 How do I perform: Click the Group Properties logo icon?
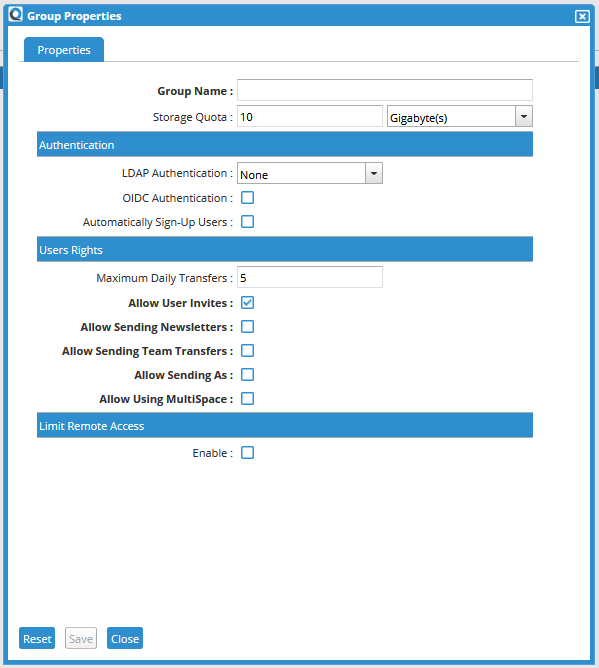tap(15, 15)
